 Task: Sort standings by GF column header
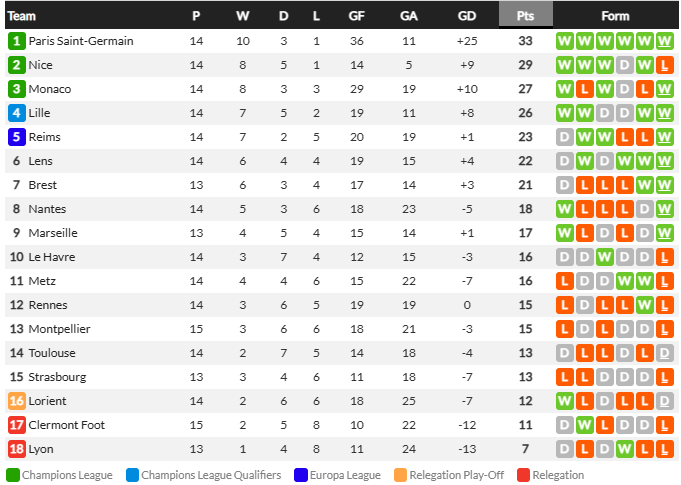(x=357, y=16)
